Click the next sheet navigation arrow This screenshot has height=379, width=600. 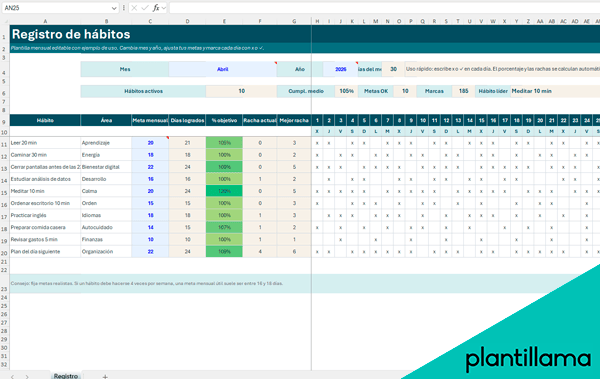27,377
